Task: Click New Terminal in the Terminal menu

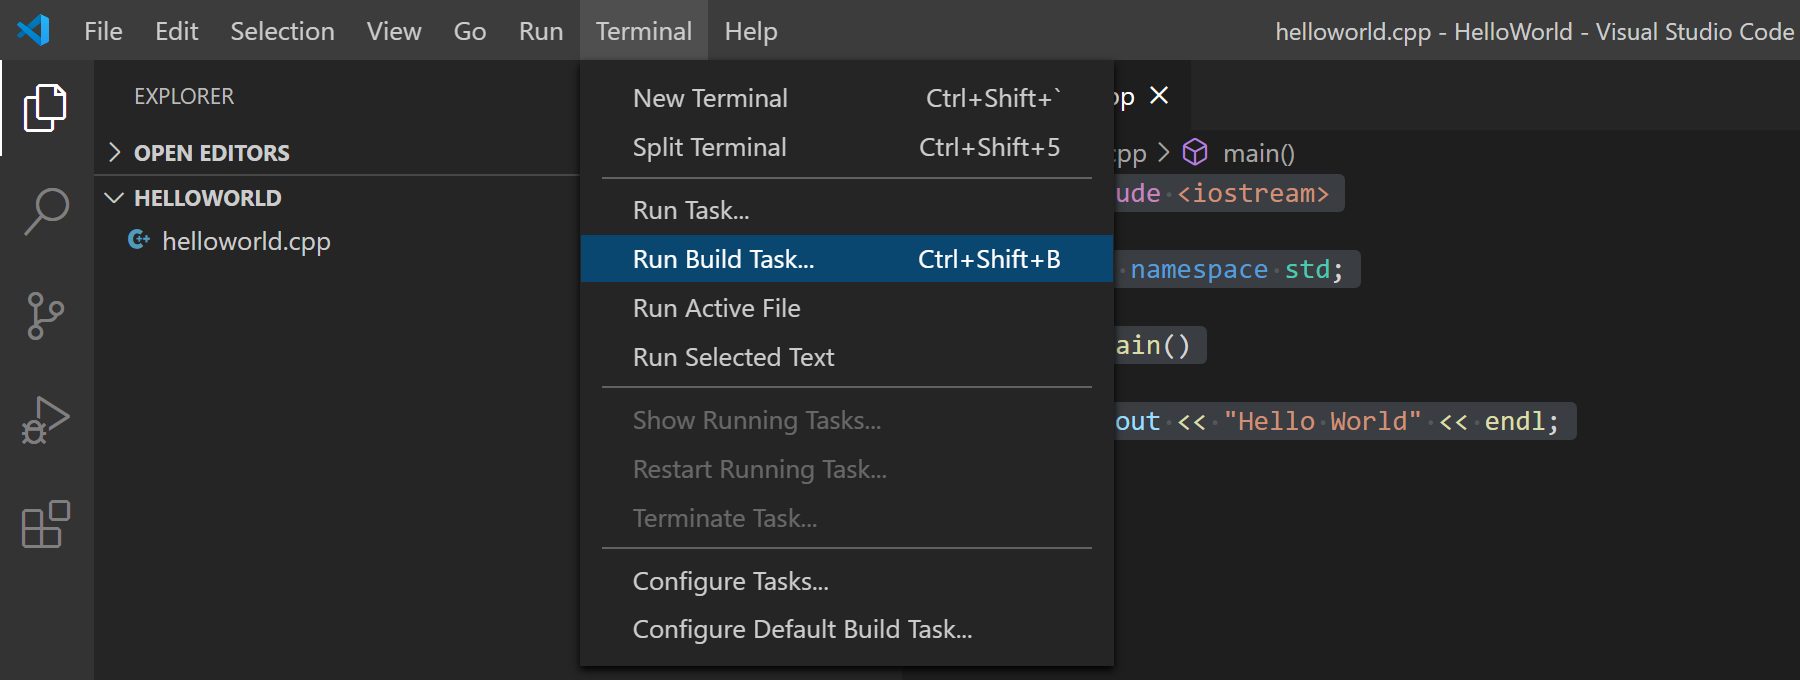Action: [x=709, y=97]
